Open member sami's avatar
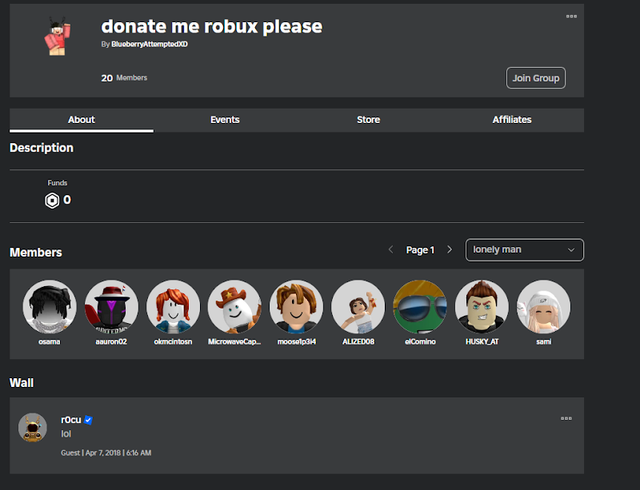The height and width of the screenshot is (490, 640). pyautogui.click(x=543, y=307)
